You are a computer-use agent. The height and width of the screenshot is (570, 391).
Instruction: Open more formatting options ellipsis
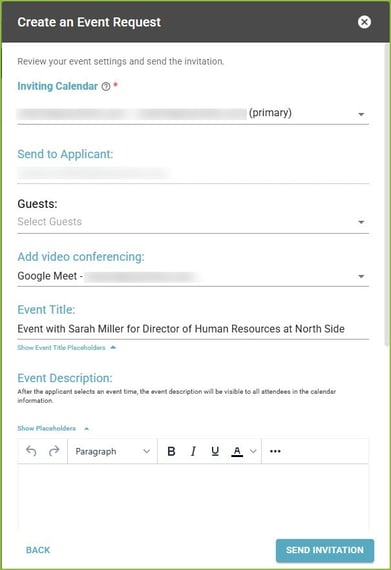(x=275, y=451)
